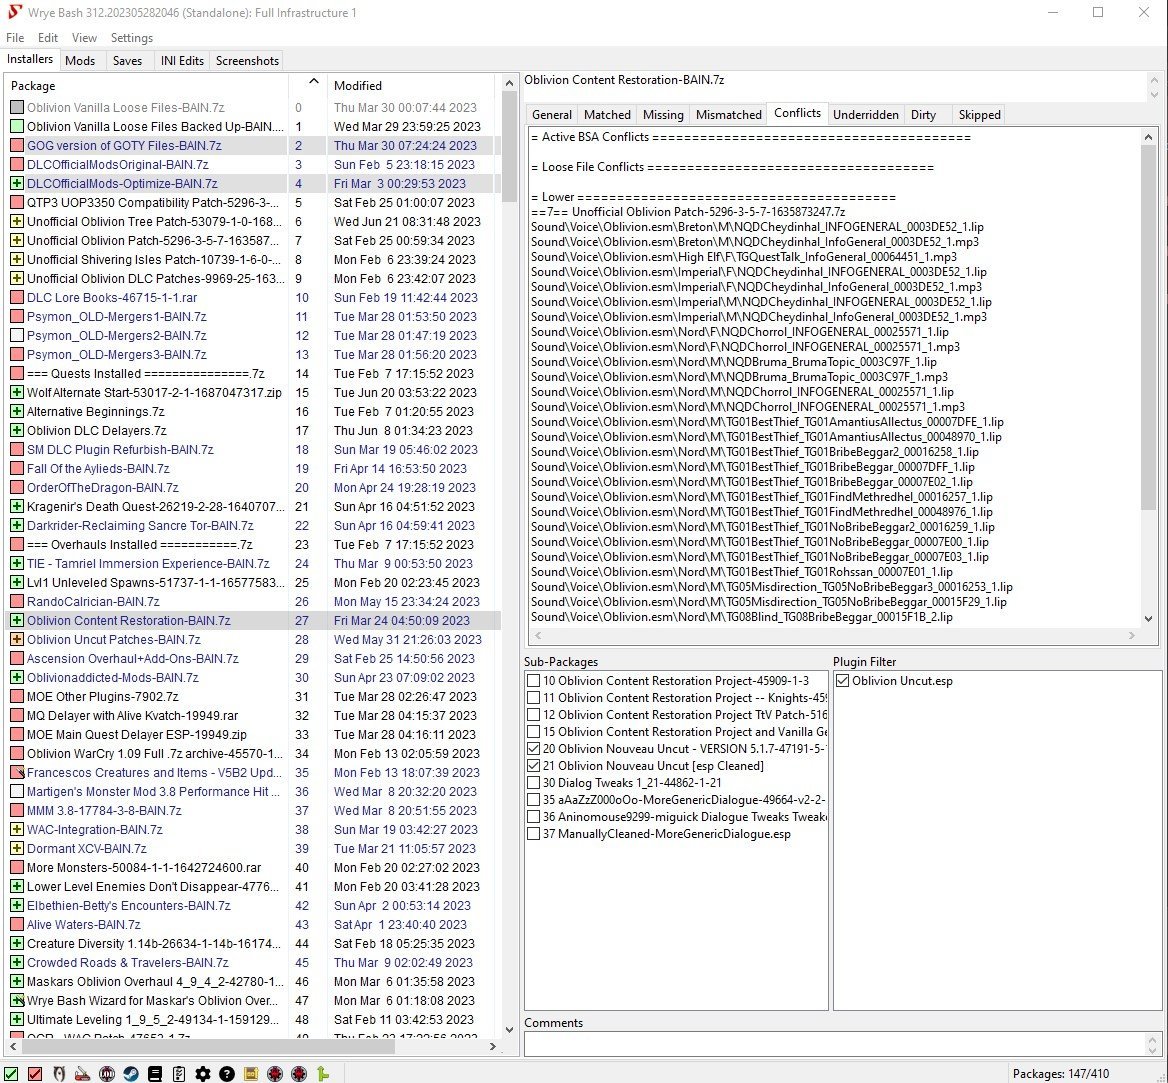Click status icon of Oblivion Uncut Patches-BAIN.7z

(16, 639)
